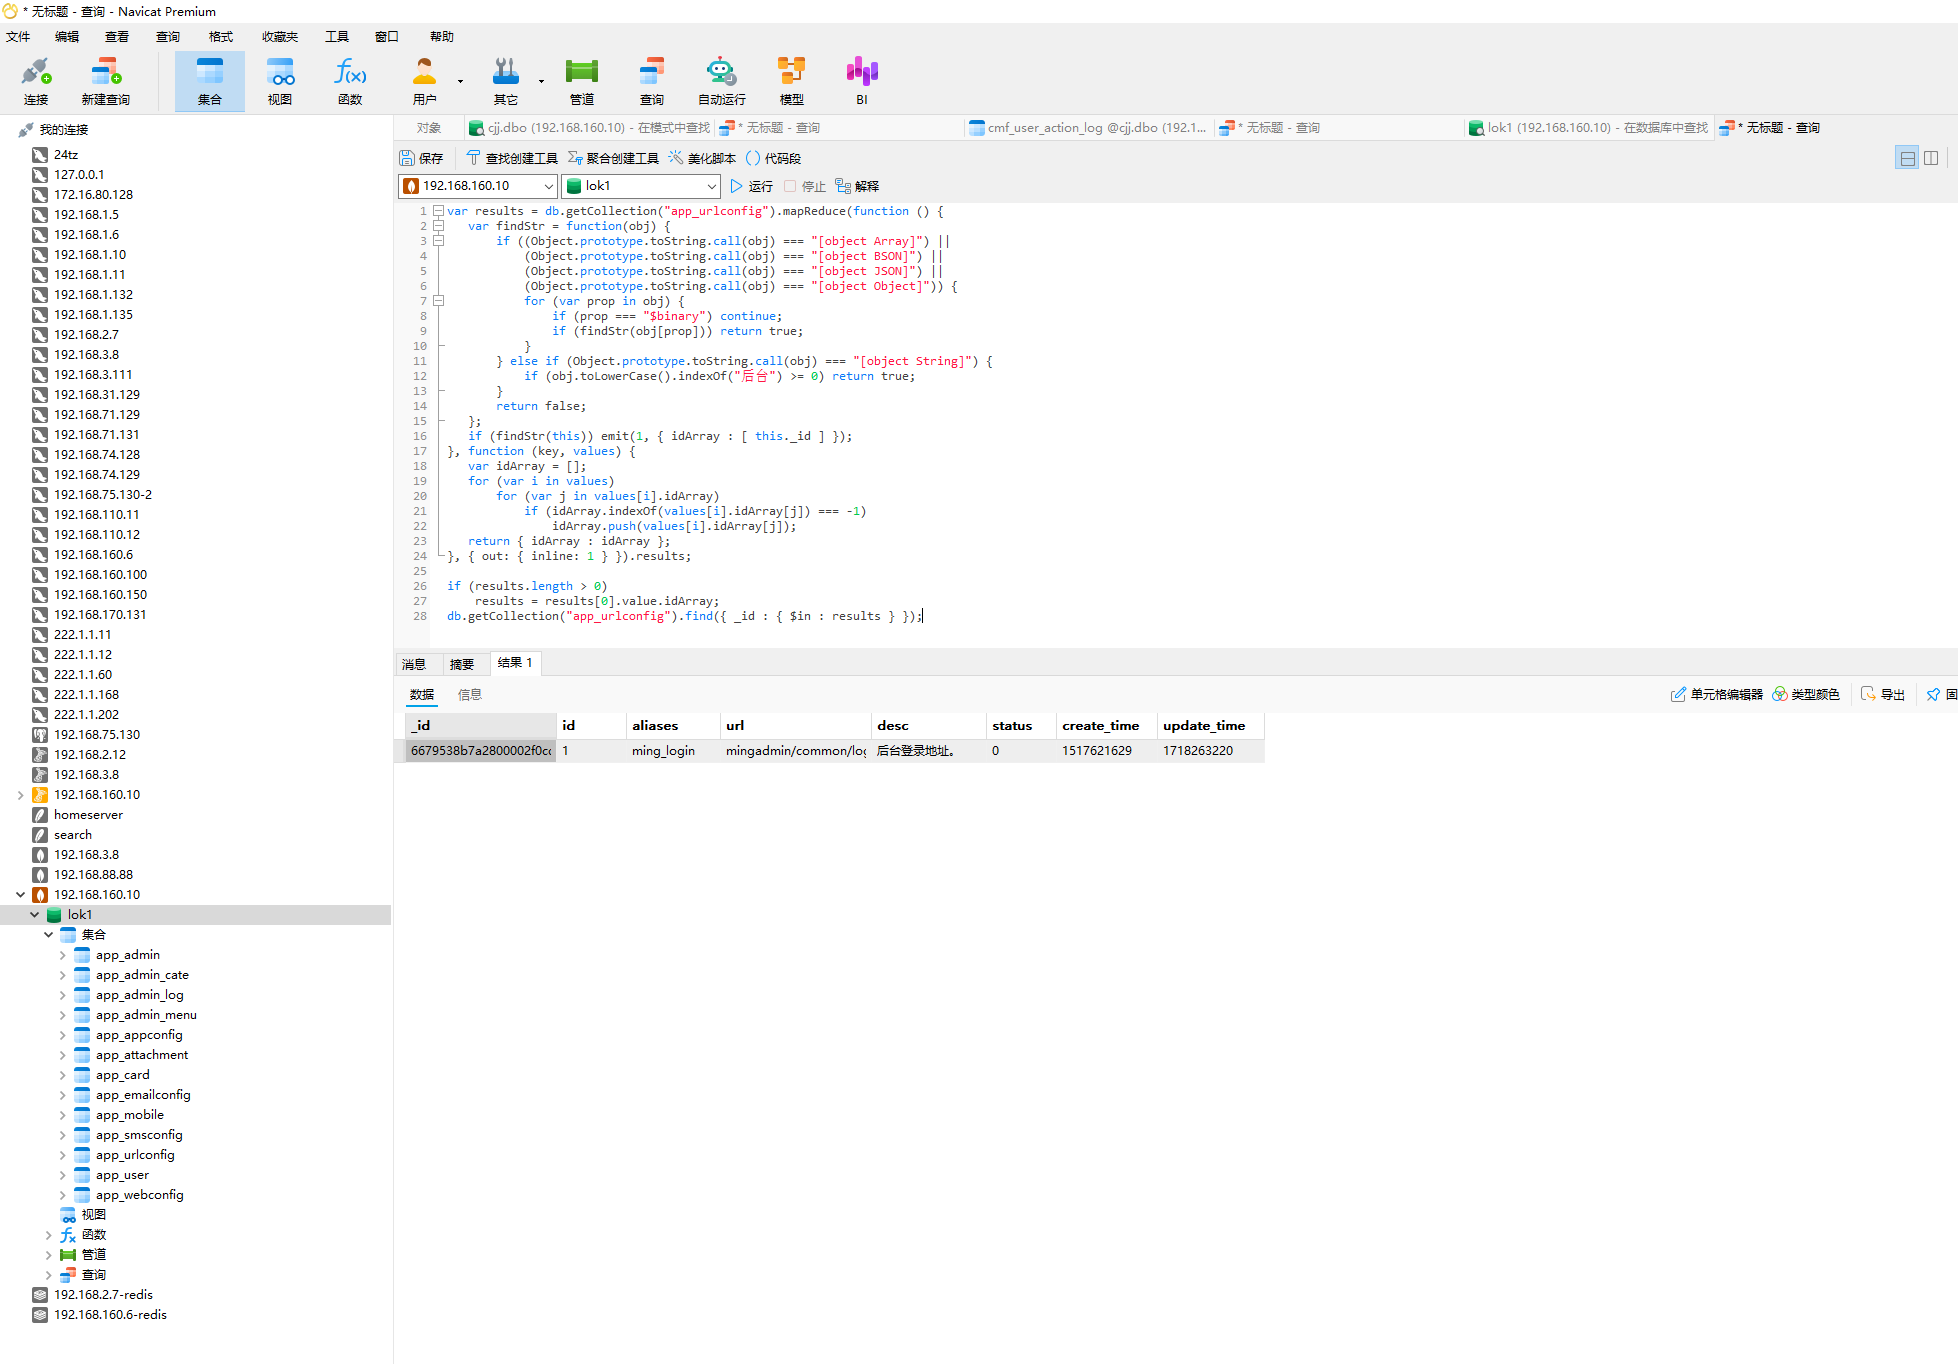Click the Export (导出) result button
The width and height of the screenshot is (1958, 1364).
(1883, 694)
